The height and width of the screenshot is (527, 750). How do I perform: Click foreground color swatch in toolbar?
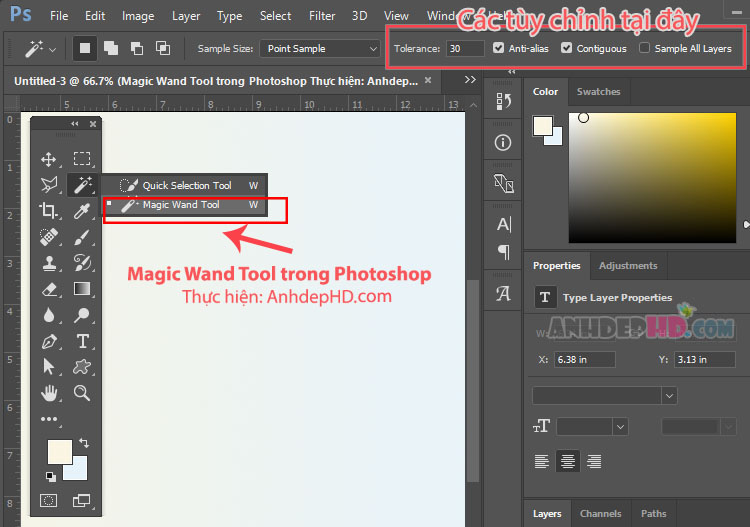click(x=59, y=451)
